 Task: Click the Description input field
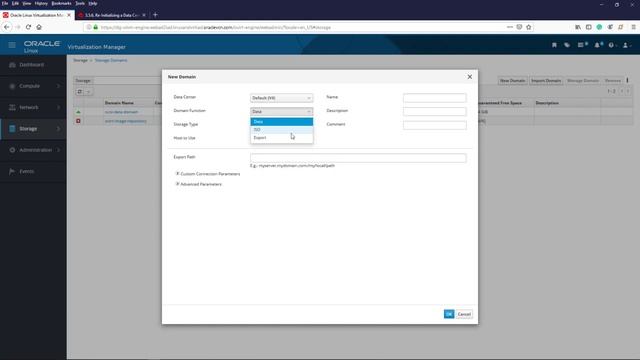point(434,111)
